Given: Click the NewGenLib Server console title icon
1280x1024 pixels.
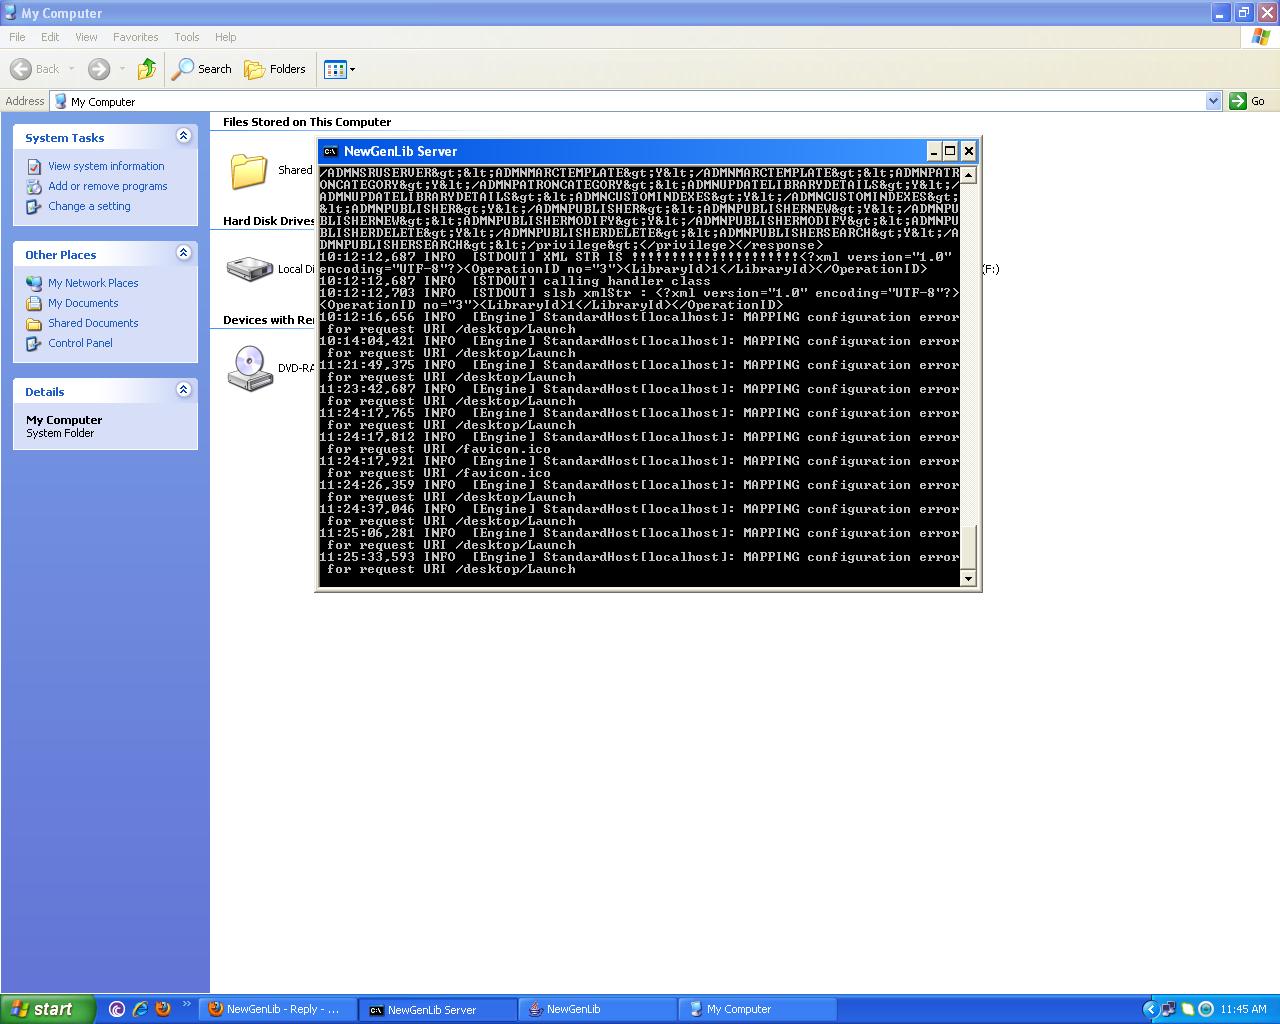Looking at the screenshot, I should tap(330, 152).
